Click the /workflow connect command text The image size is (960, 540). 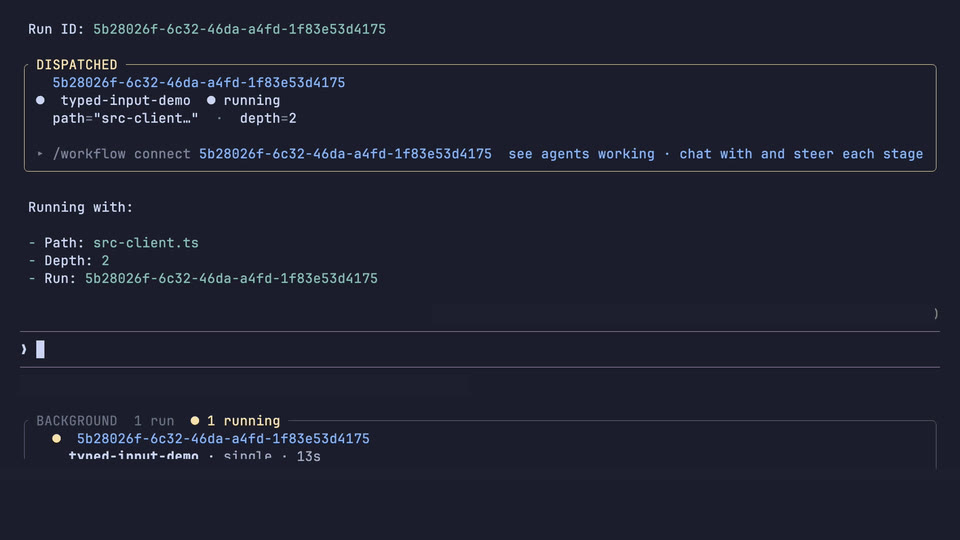coord(122,154)
